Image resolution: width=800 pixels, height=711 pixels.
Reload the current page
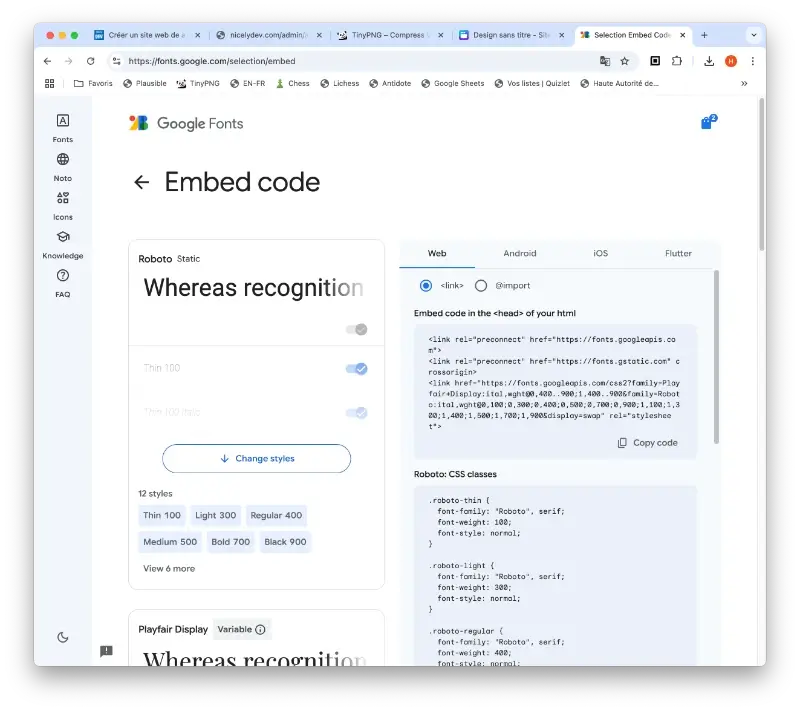pyautogui.click(x=90, y=61)
